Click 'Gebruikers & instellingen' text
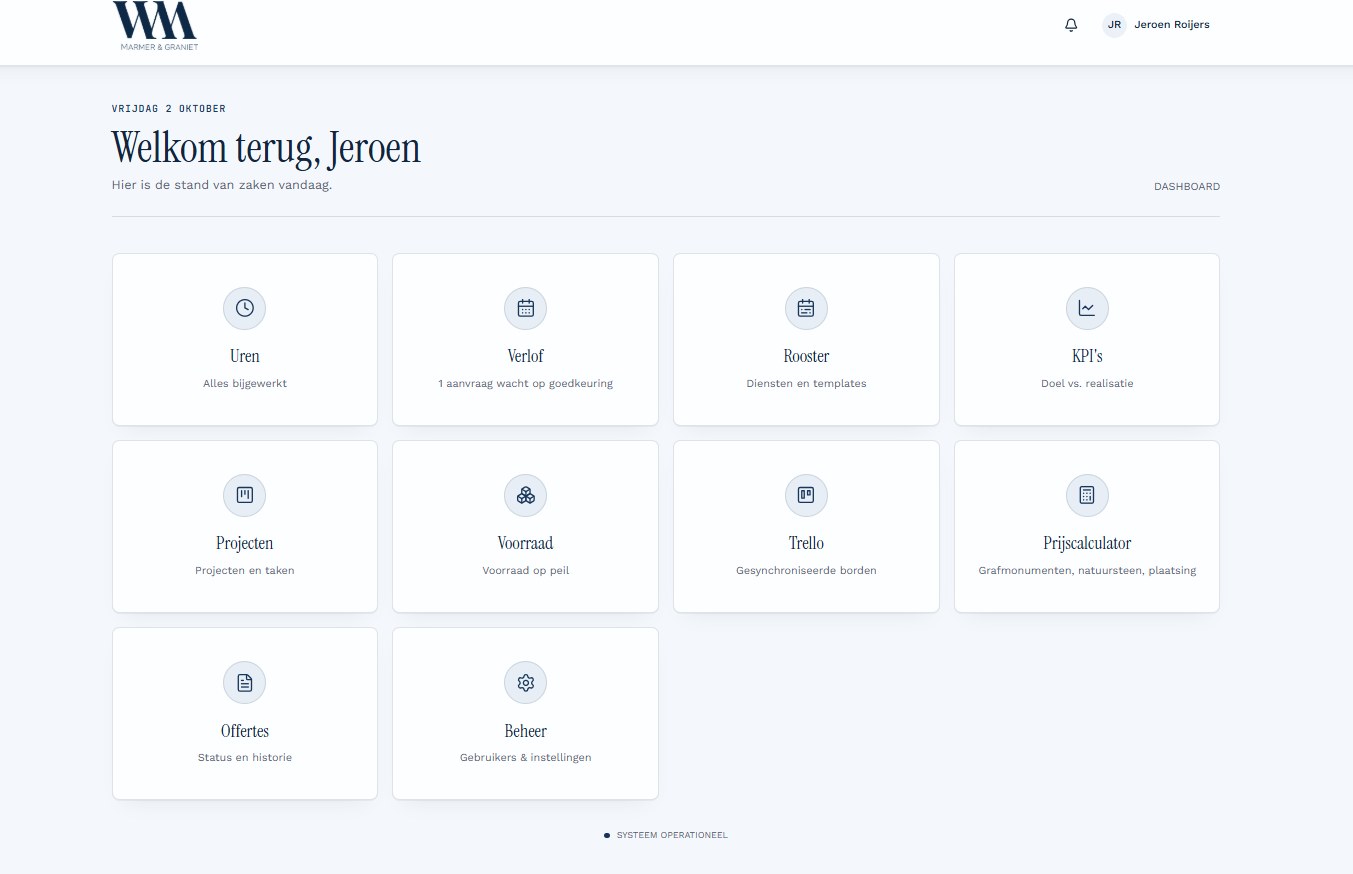 pyautogui.click(x=526, y=757)
